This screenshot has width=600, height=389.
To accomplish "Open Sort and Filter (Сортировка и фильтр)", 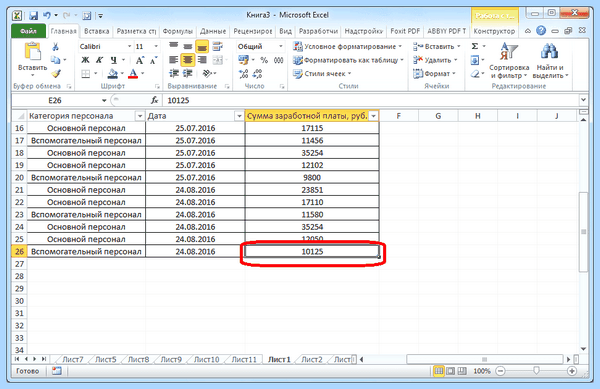I will (509, 60).
